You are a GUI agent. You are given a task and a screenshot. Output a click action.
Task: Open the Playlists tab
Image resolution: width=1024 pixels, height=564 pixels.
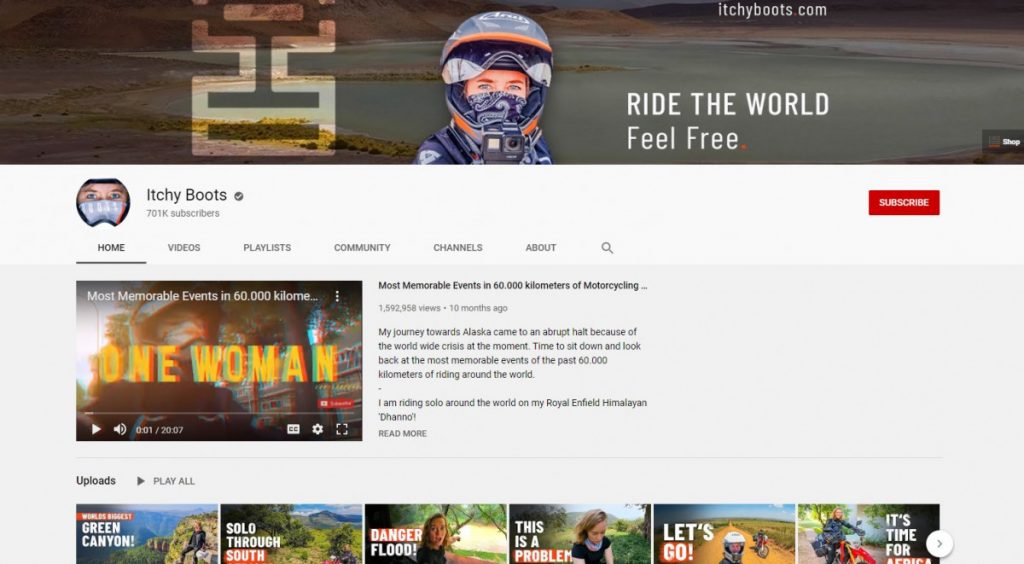tap(267, 247)
